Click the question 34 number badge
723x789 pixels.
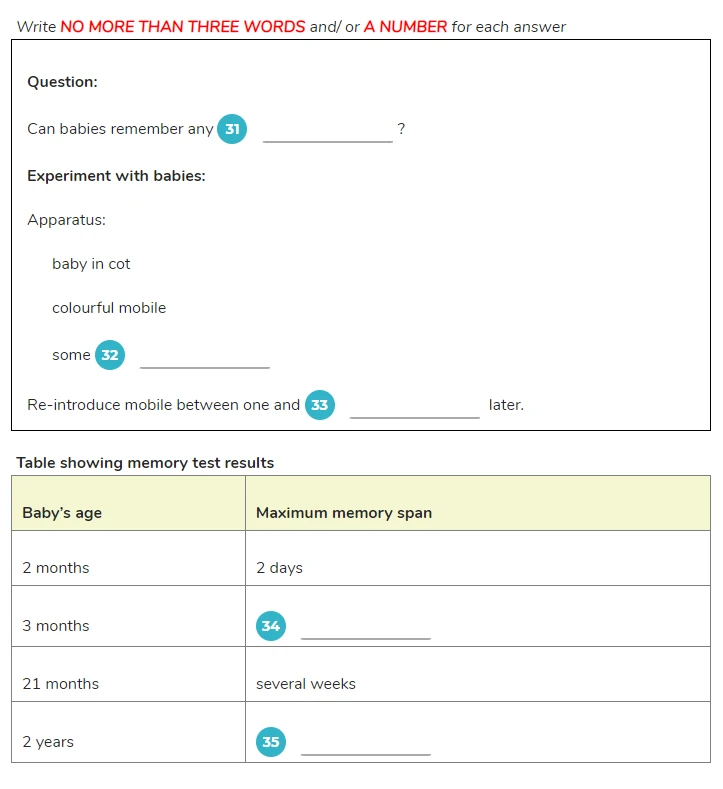[x=271, y=626]
